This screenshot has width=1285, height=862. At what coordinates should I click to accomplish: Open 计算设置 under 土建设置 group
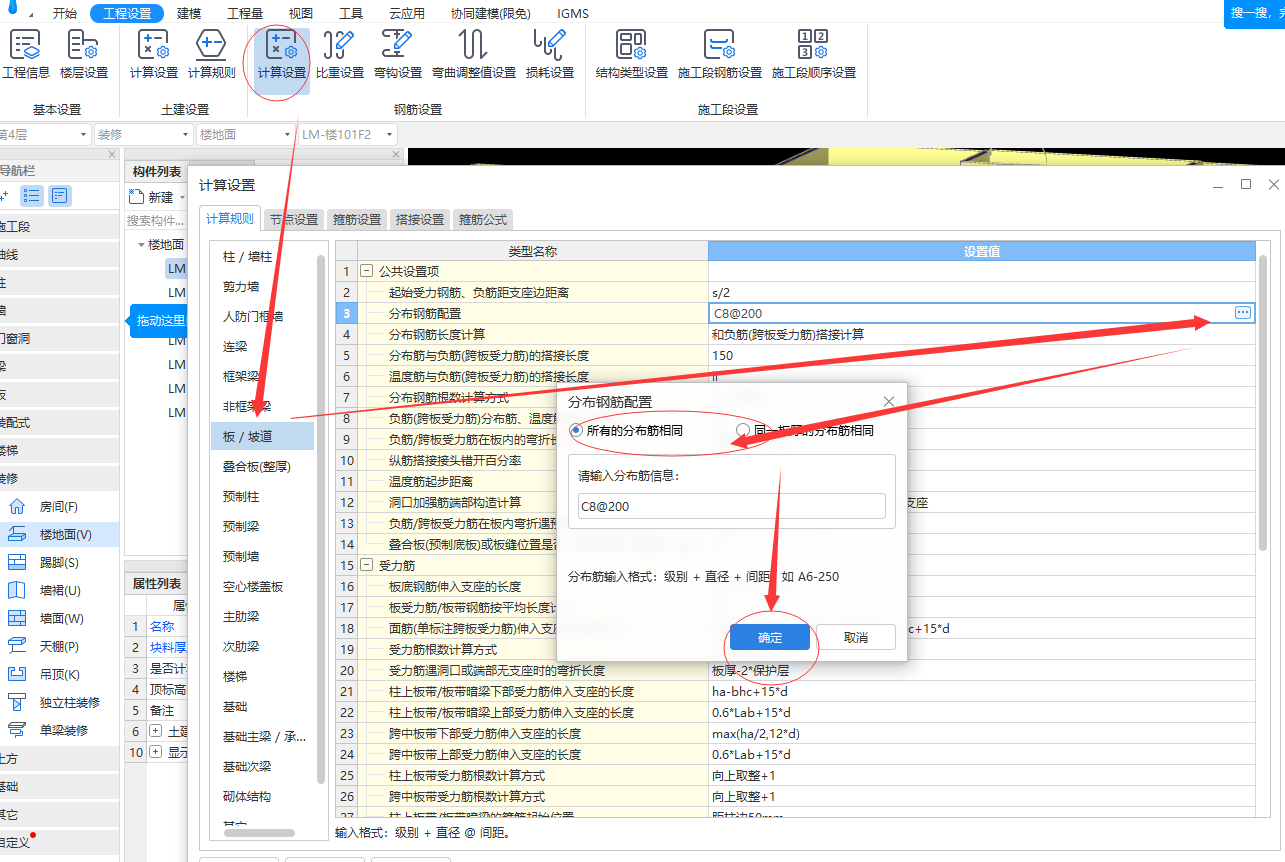point(154,54)
